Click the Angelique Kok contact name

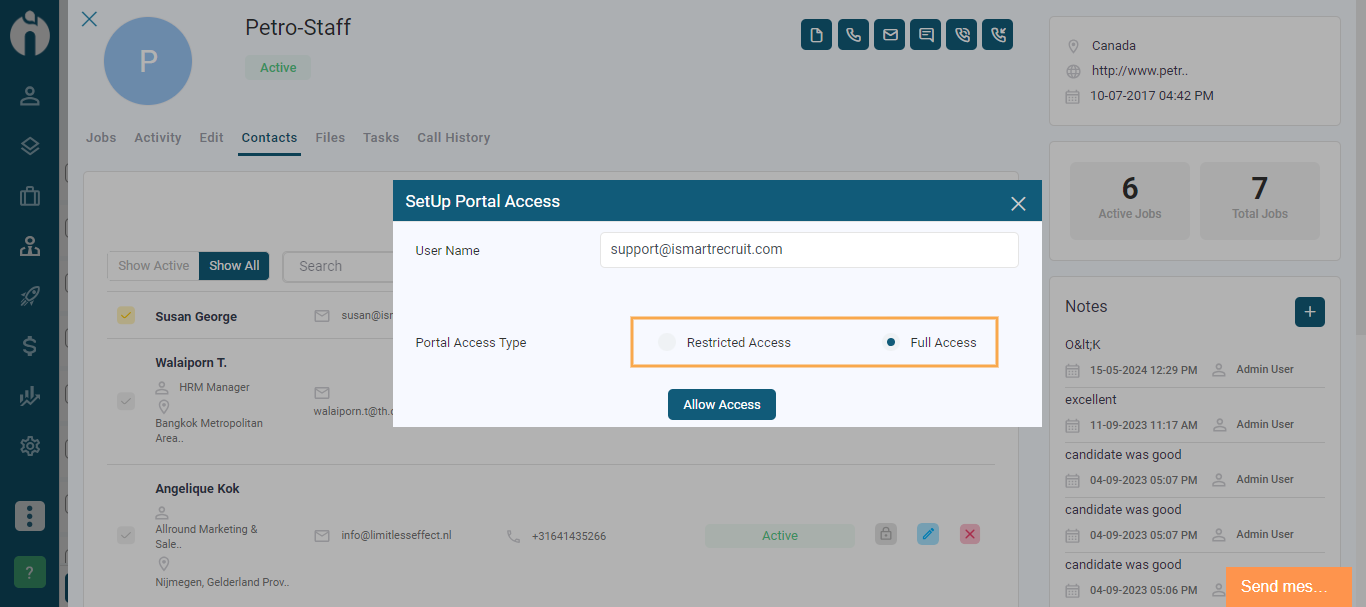tap(197, 489)
